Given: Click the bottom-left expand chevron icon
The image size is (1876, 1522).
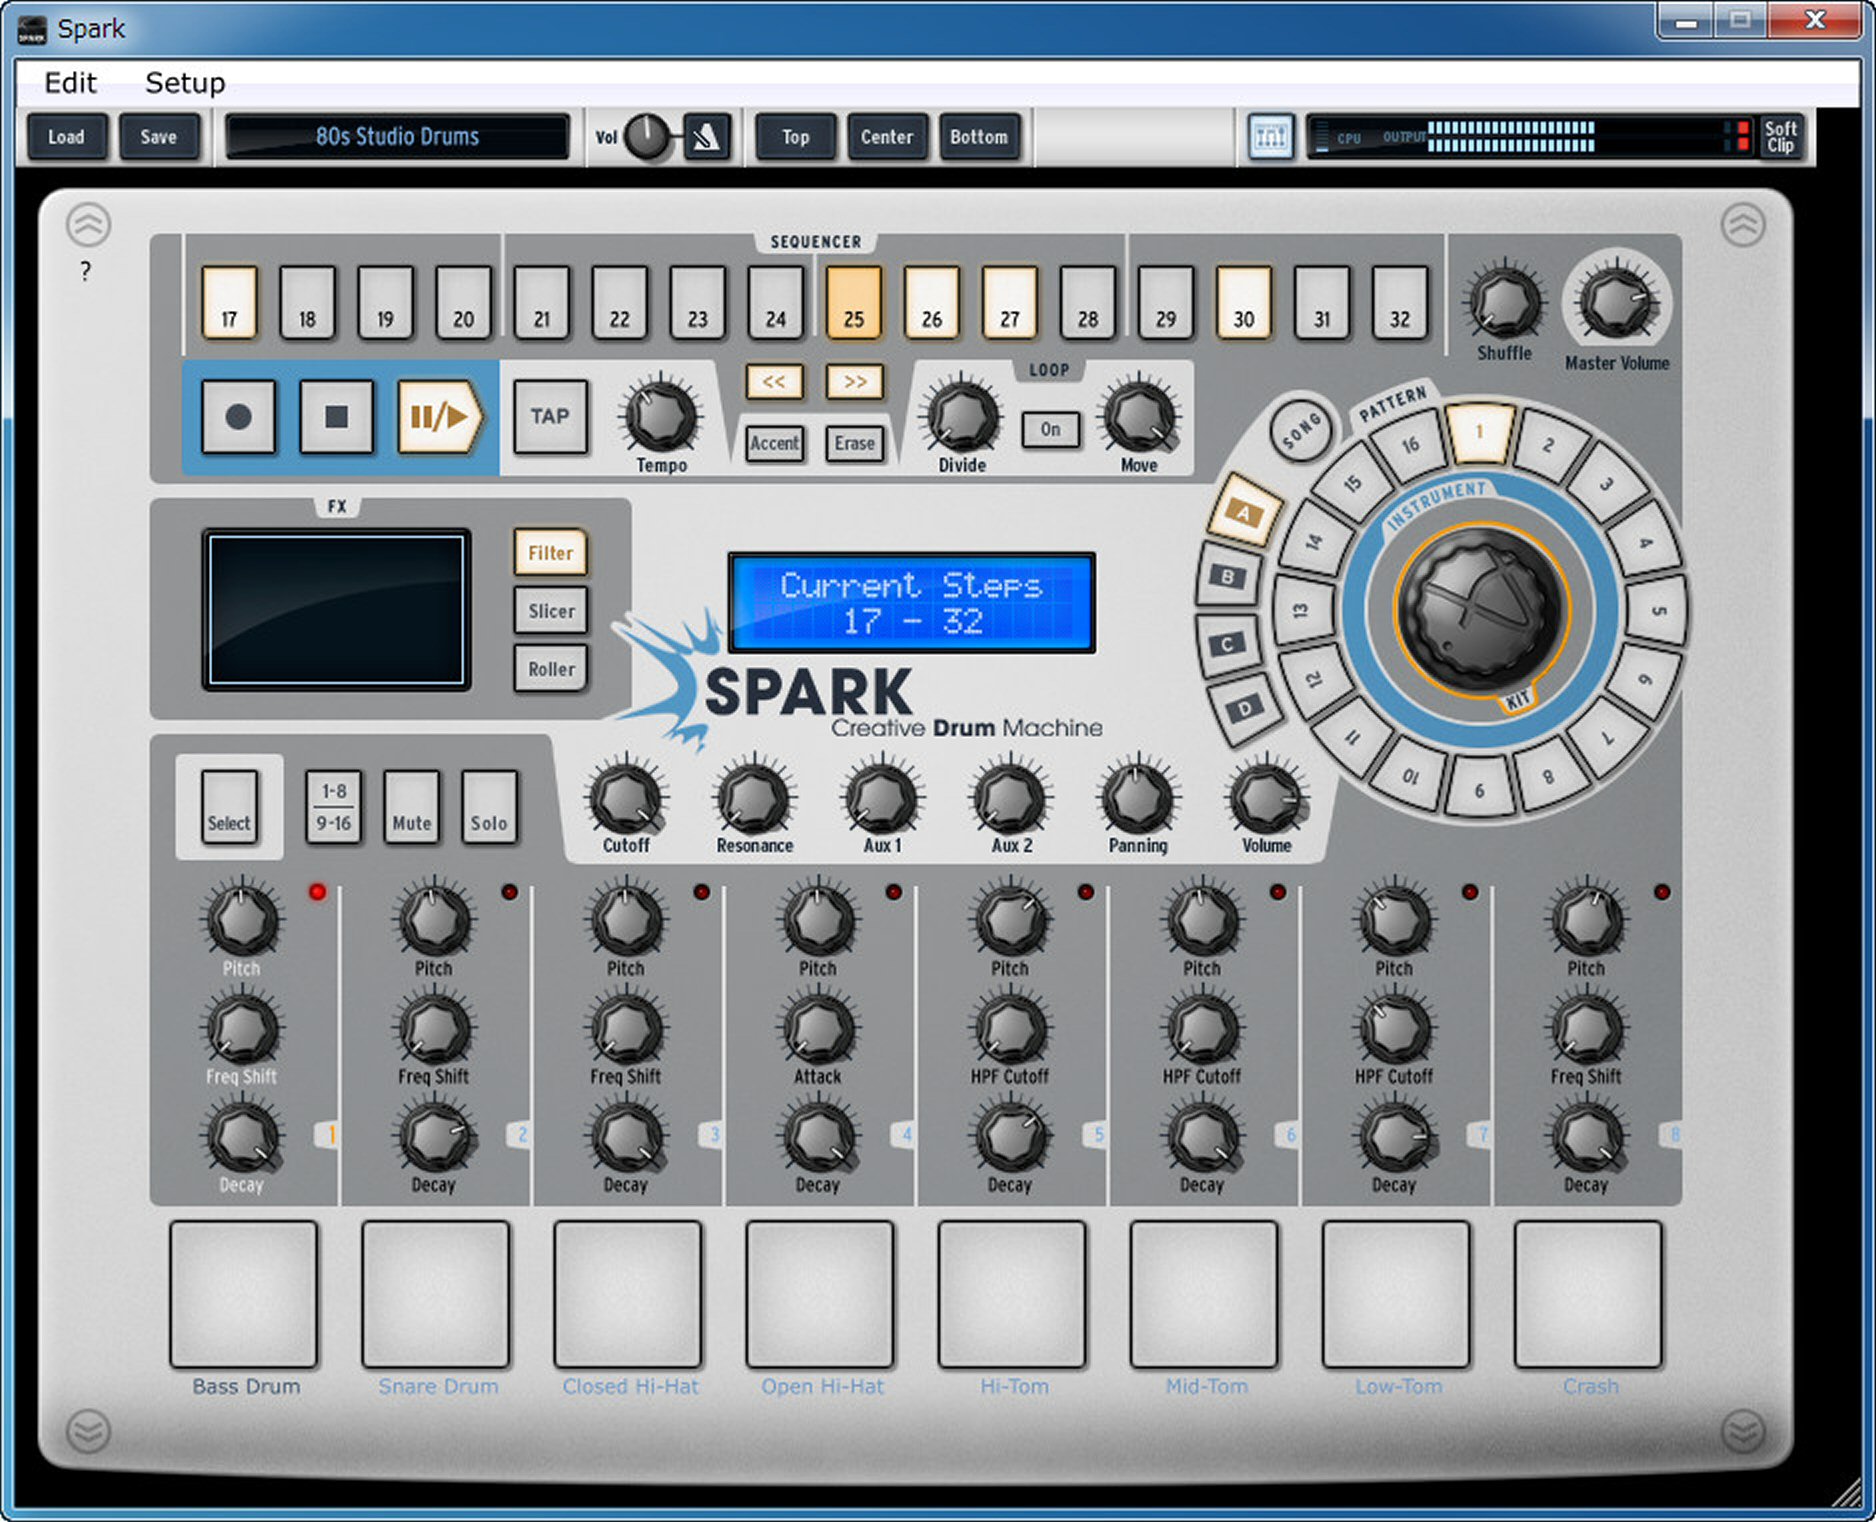Looking at the screenshot, I should pos(88,1431).
